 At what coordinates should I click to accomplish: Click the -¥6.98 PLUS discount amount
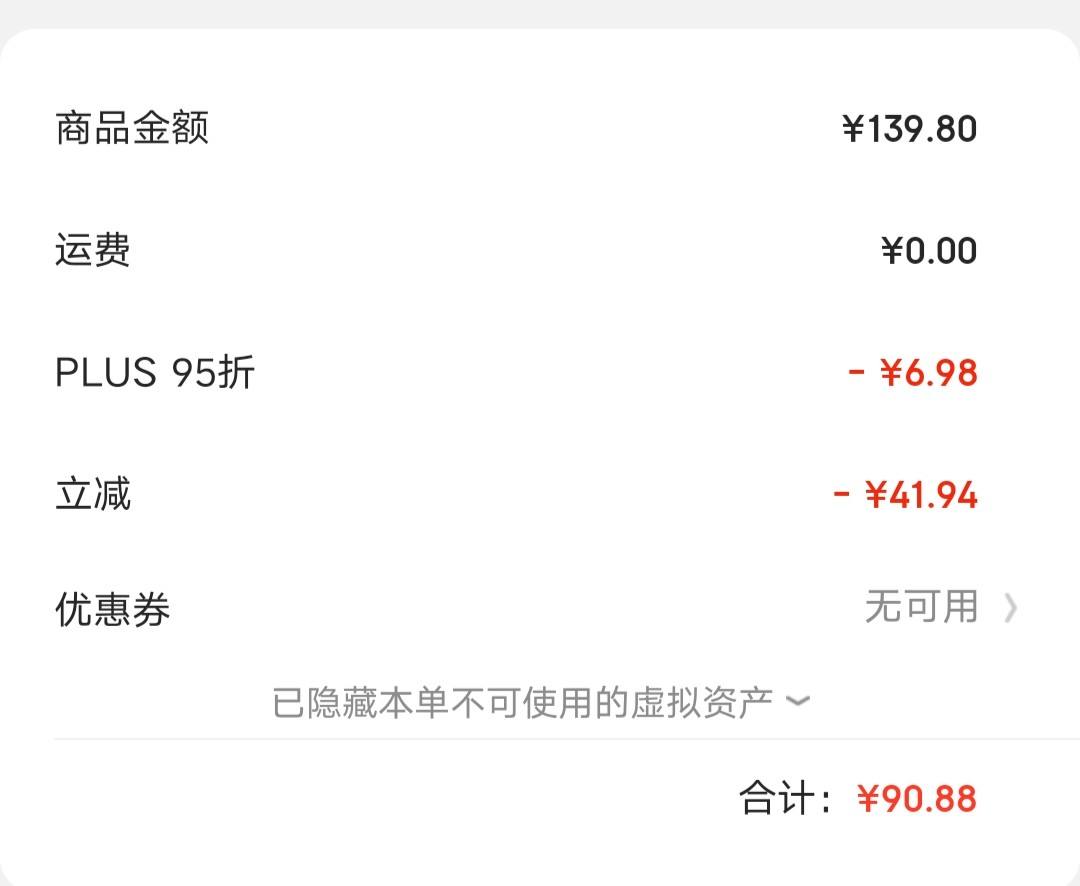point(913,373)
